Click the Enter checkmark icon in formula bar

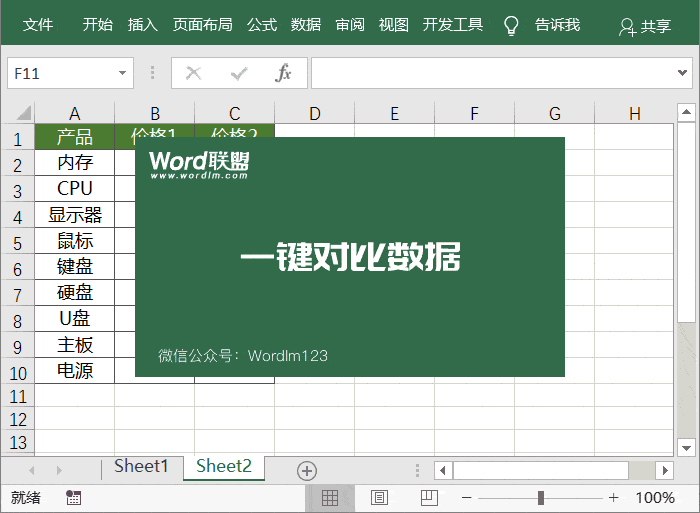[x=239, y=73]
